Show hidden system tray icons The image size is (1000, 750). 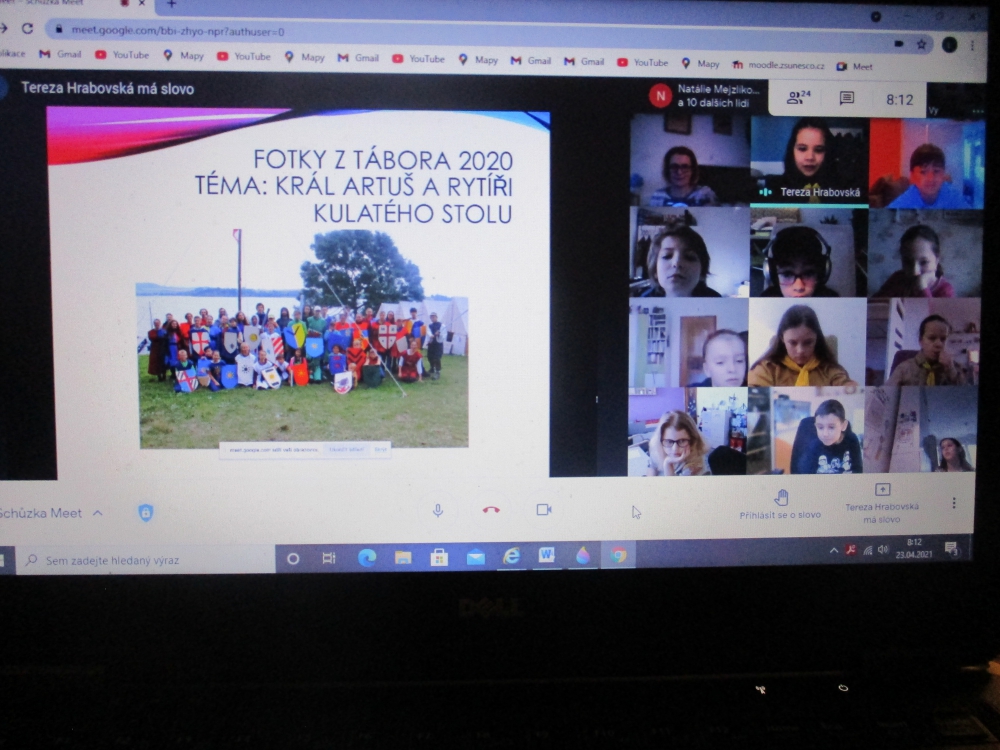(834, 550)
